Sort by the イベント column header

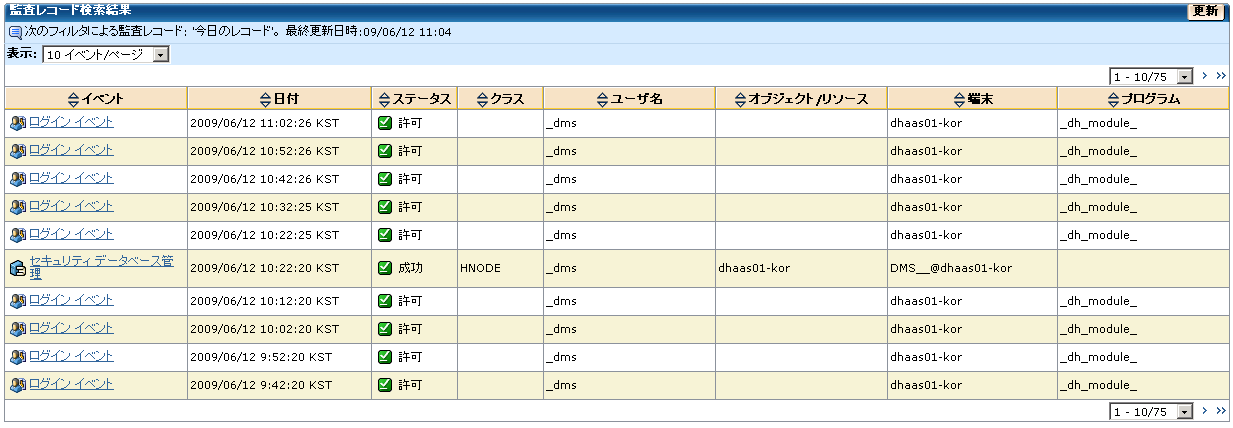pyautogui.click(x=95, y=98)
